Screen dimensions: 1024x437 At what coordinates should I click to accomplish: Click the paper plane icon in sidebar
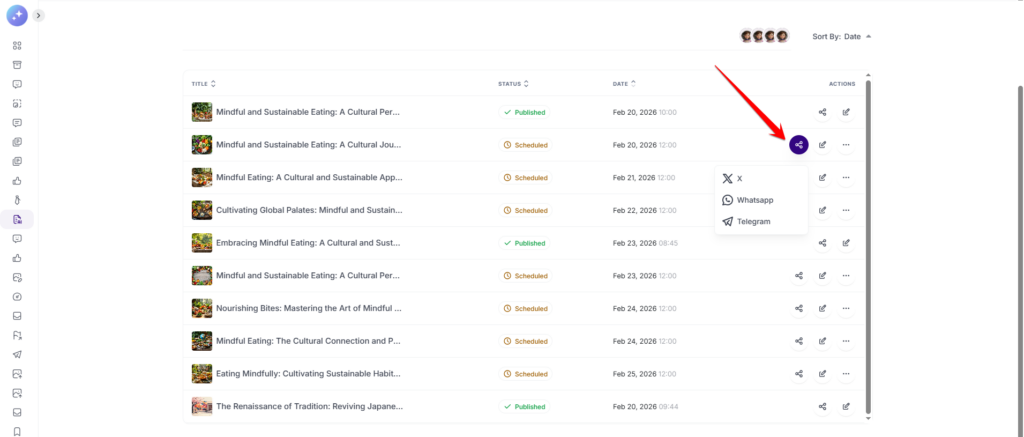17,354
